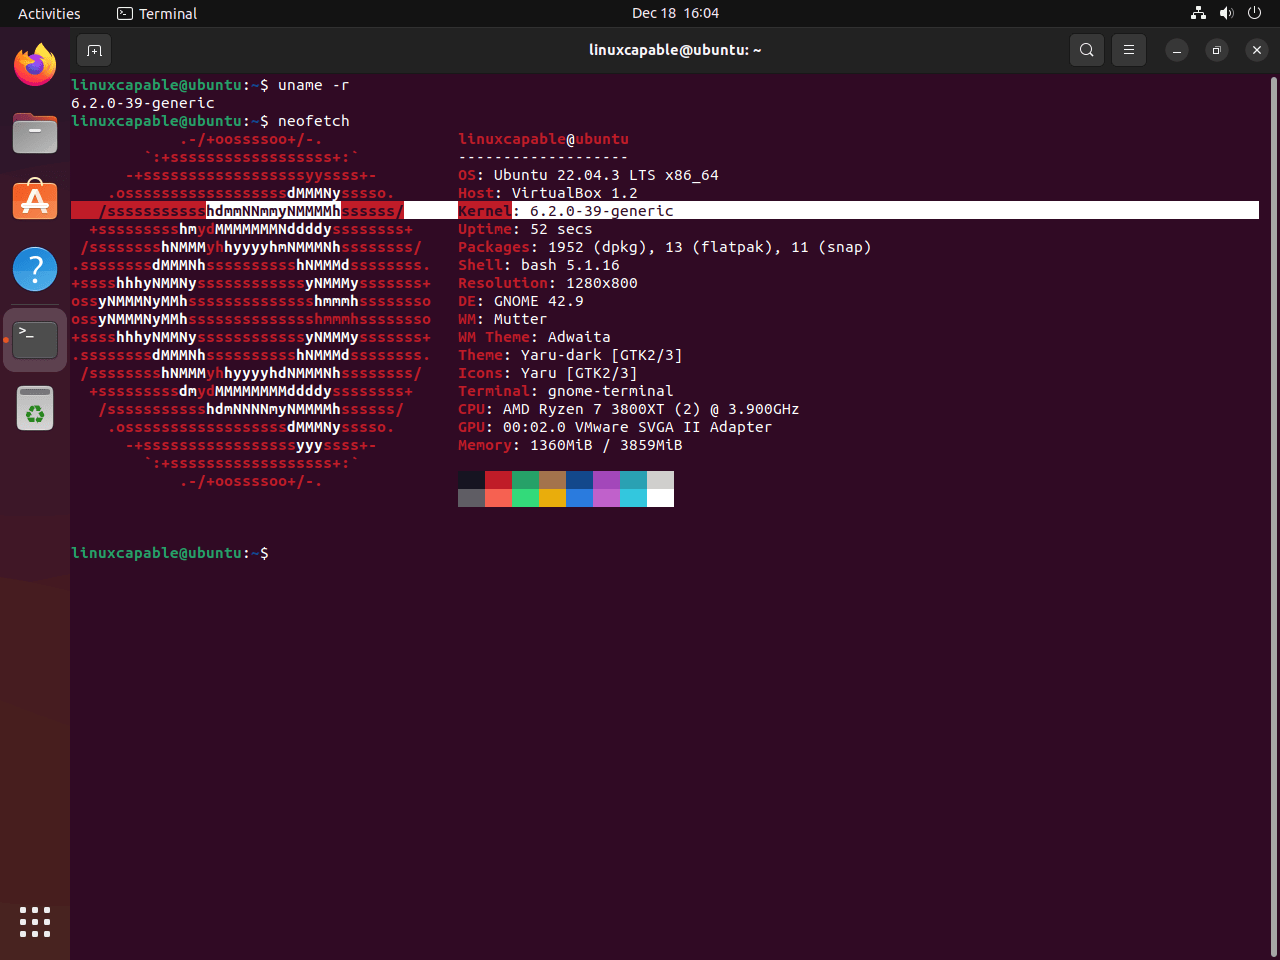
Task: Open the terminal hamburger menu
Action: (x=1129, y=49)
